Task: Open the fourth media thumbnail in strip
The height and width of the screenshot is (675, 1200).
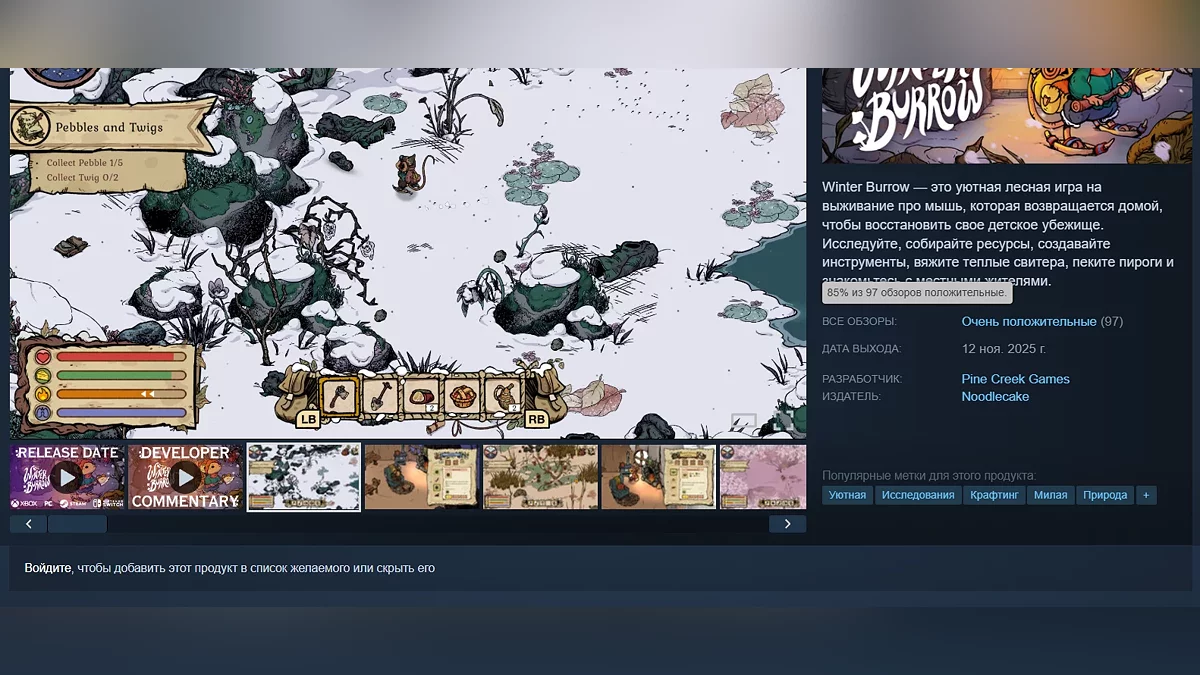Action: 421,477
